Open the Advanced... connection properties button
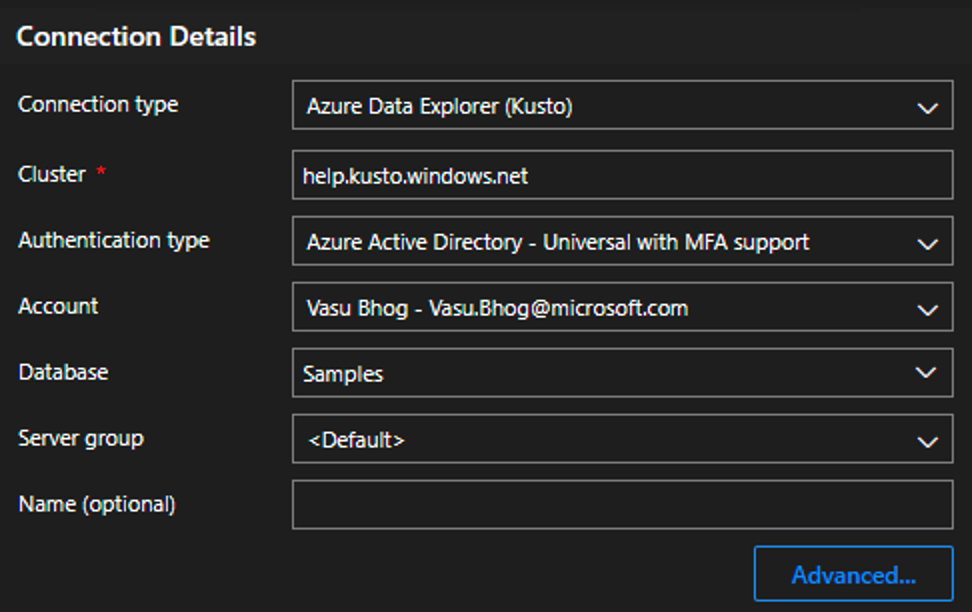This screenshot has height=612, width=972. [x=853, y=575]
